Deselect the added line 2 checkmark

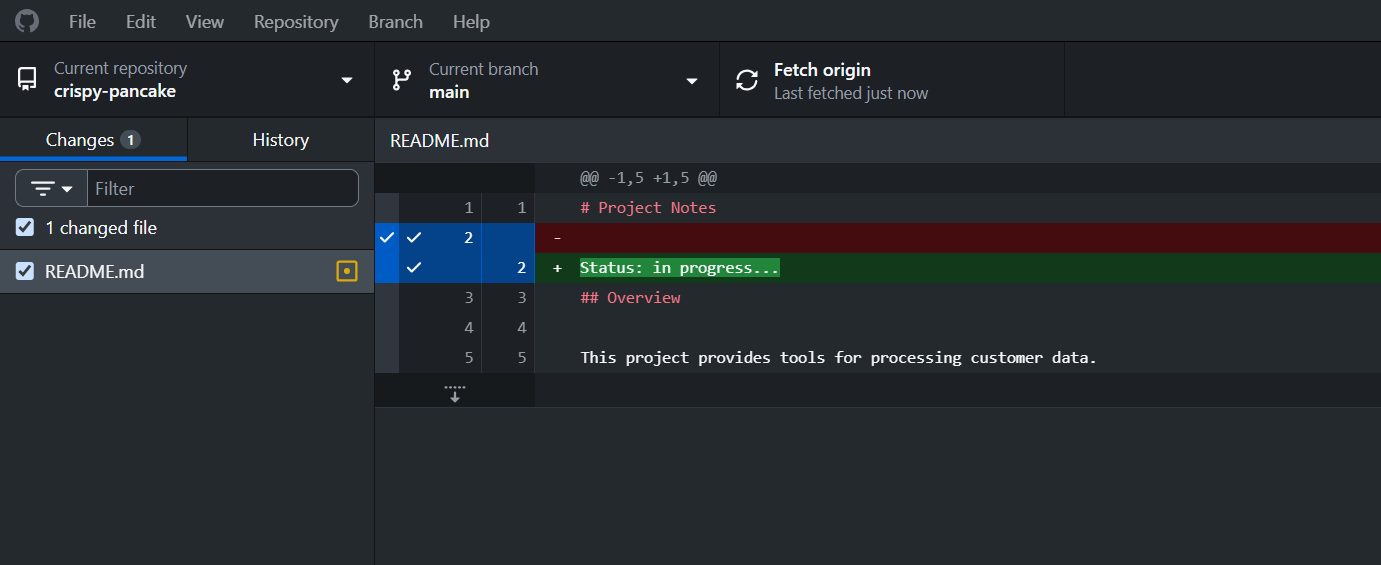pyautogui.click(x=414, y=268)
